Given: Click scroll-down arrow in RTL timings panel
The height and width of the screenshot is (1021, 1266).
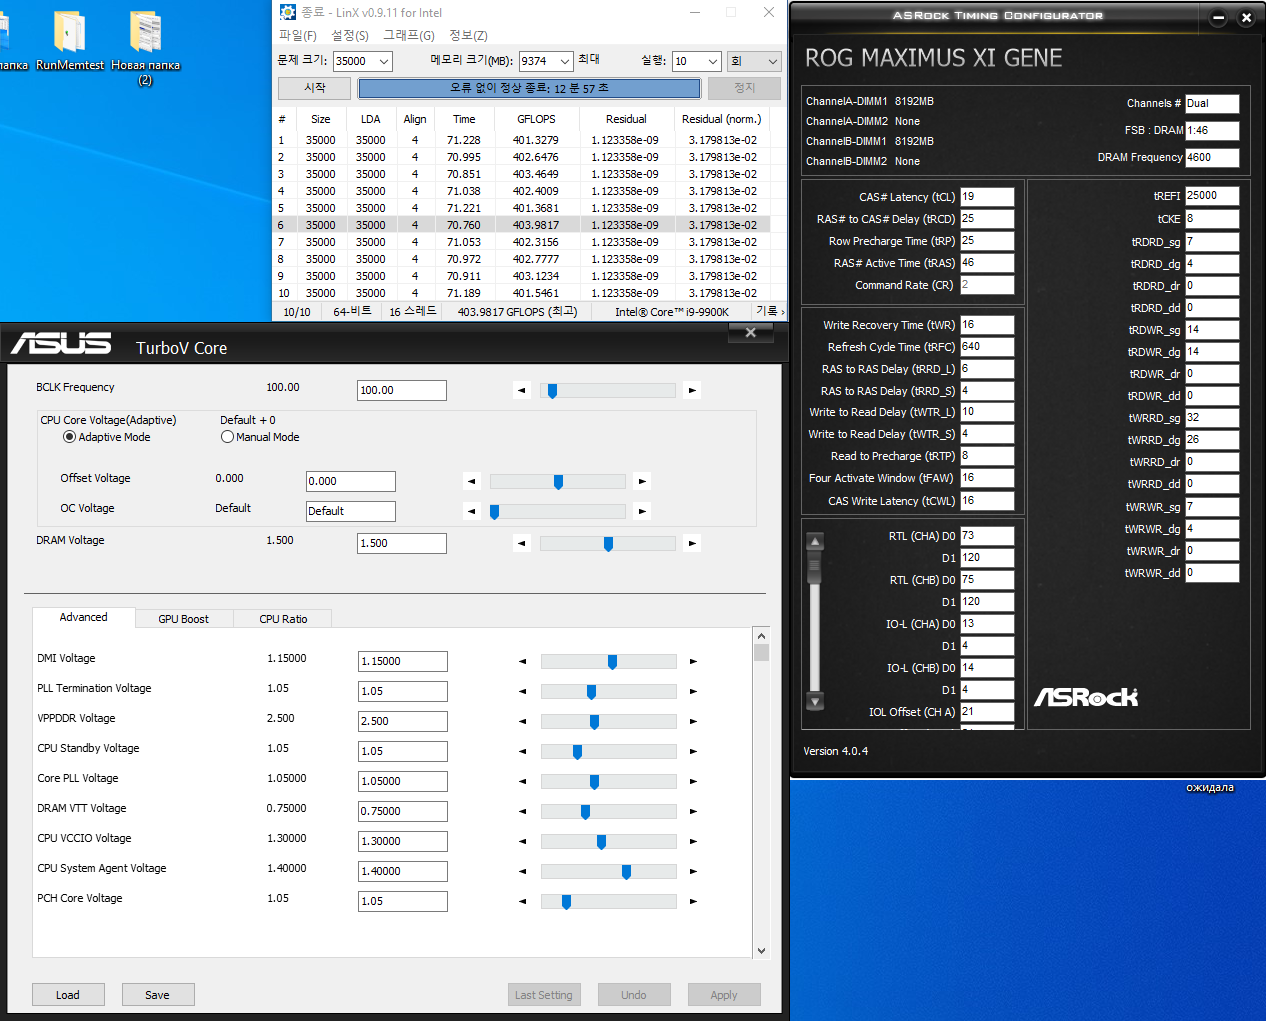Looking at the screenshot, I should pyautogui.click(x=815, y=701).
